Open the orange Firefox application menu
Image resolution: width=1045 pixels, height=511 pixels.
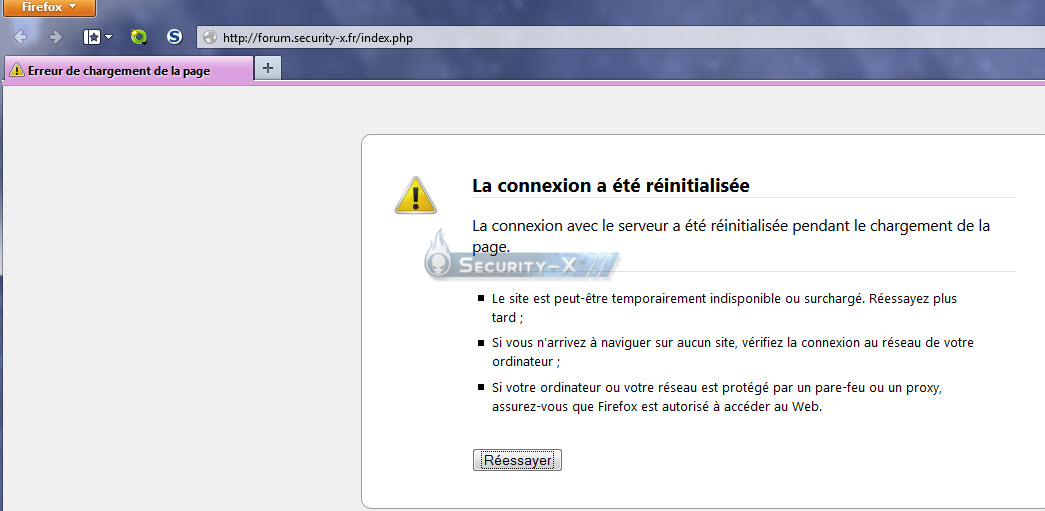49,7
